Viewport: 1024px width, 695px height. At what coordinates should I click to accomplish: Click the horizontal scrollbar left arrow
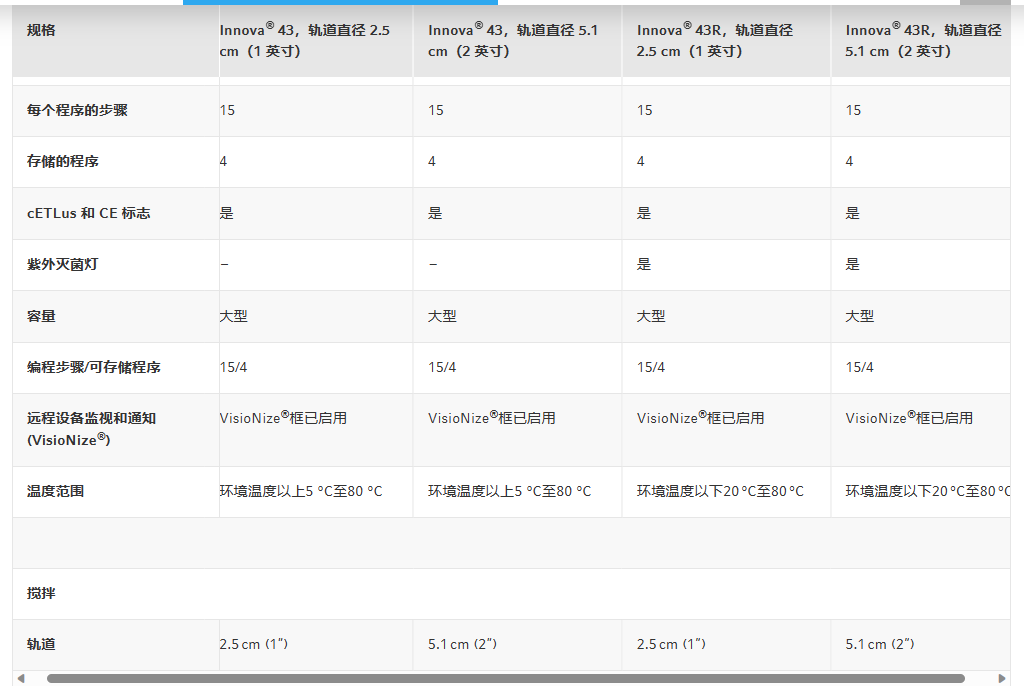coord(21,679)
